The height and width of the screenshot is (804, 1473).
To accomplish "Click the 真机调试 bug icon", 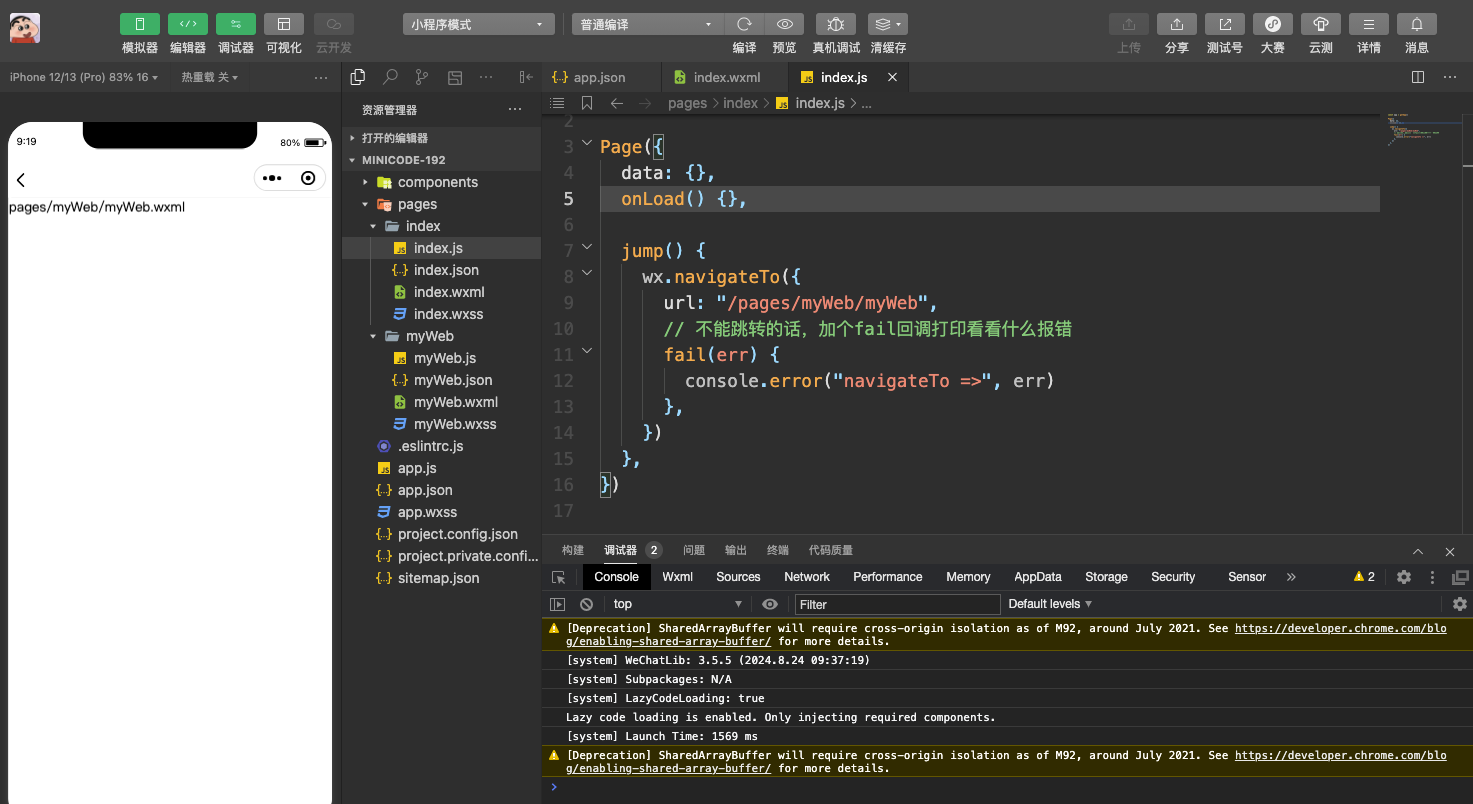I will [835, 24].
